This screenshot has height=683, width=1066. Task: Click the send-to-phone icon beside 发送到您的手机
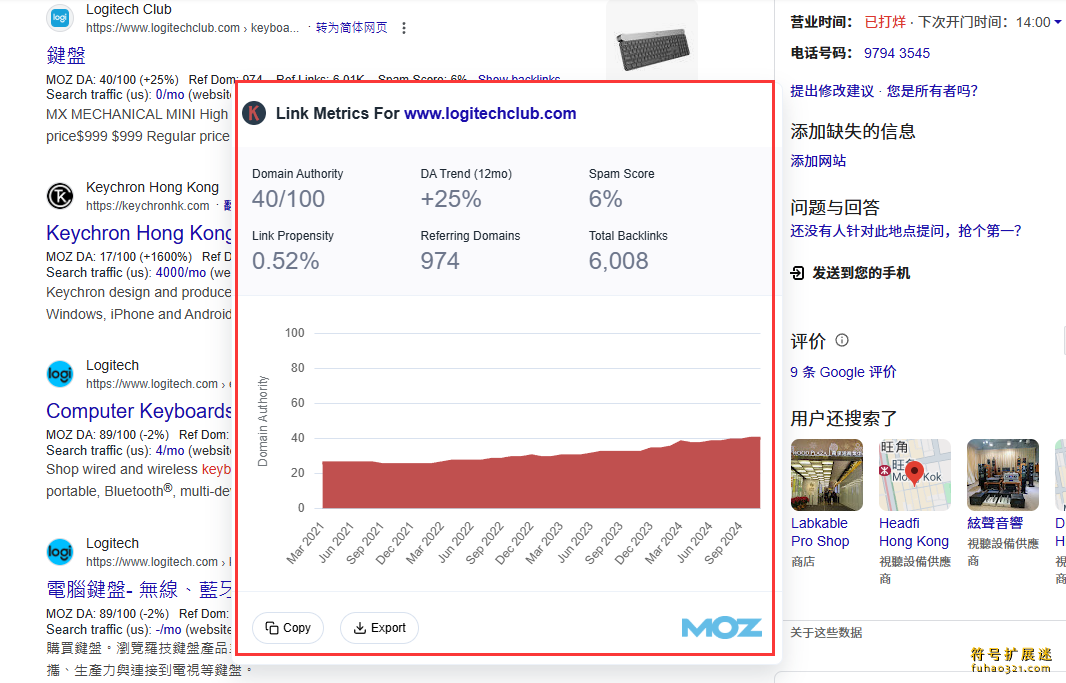797,273
